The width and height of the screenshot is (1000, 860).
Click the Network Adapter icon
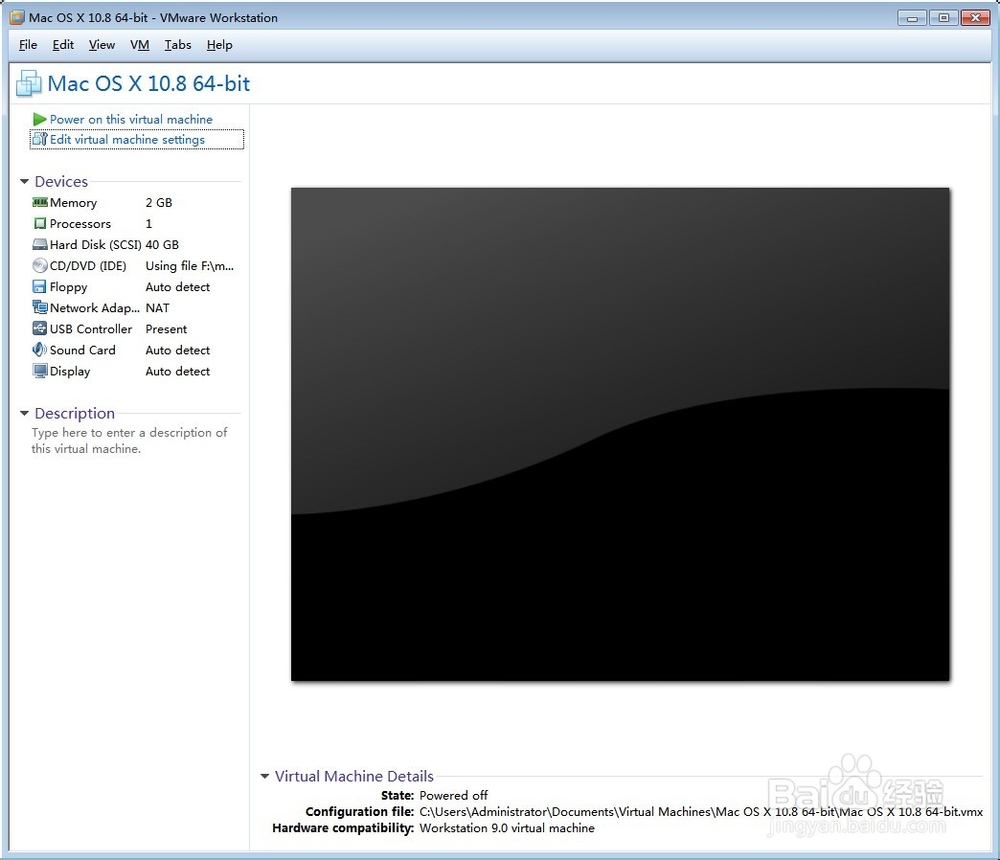(x=40, y=308)
